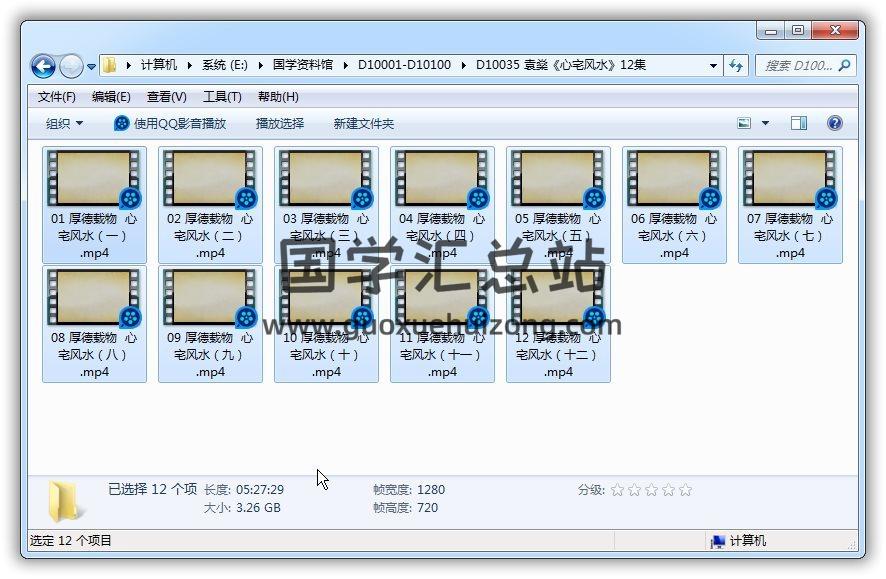Click the 帧宽度: 1280 detail
The image size is (886, 579).
pyautogui.click(x=409, y=490)
